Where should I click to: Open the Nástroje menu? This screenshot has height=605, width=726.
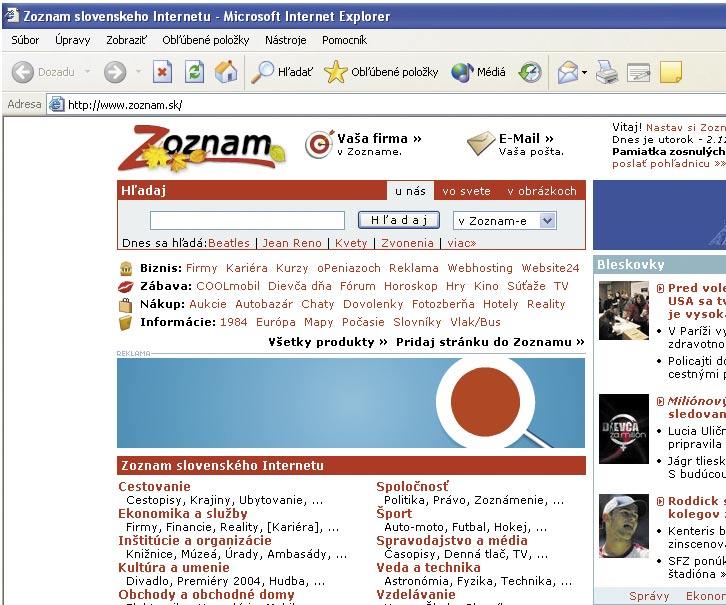[x=286, y=40]
